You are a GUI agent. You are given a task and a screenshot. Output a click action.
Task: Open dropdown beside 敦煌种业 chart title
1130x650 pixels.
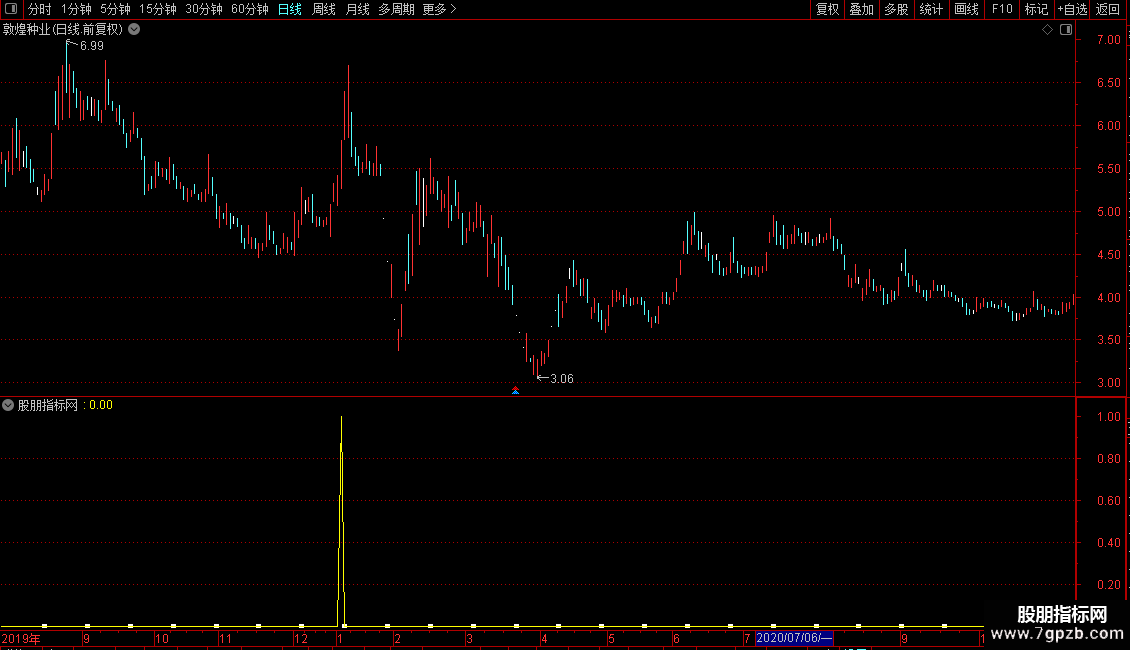[x=134, y=30]
